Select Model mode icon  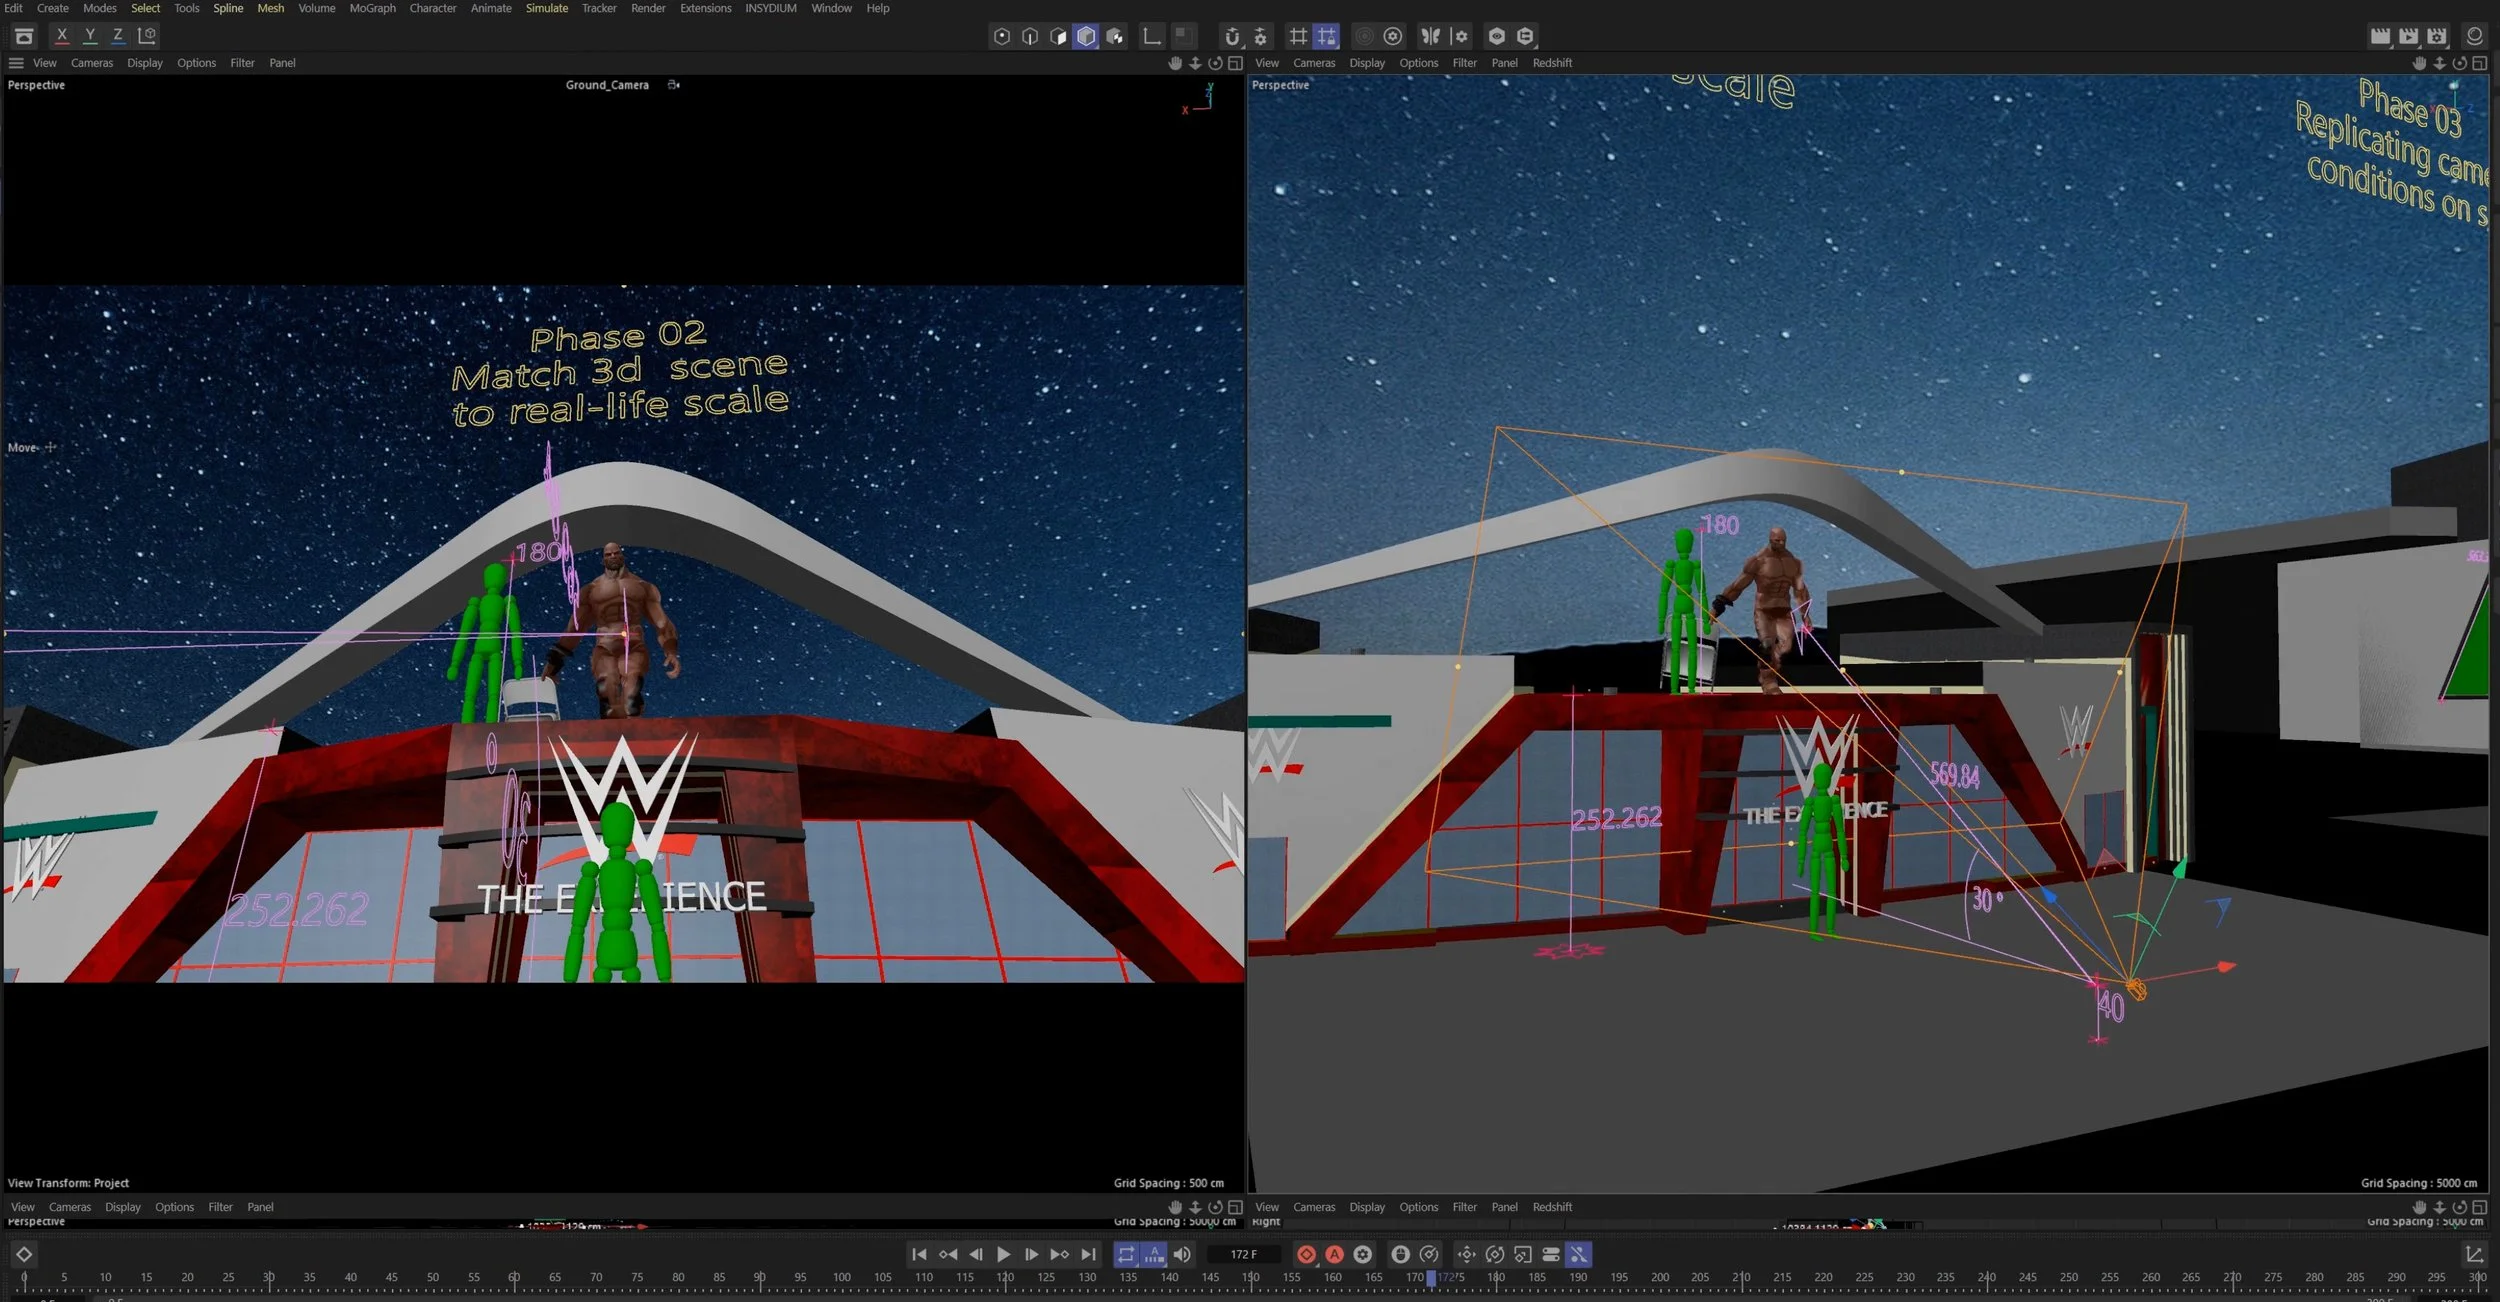[1086, 36]
